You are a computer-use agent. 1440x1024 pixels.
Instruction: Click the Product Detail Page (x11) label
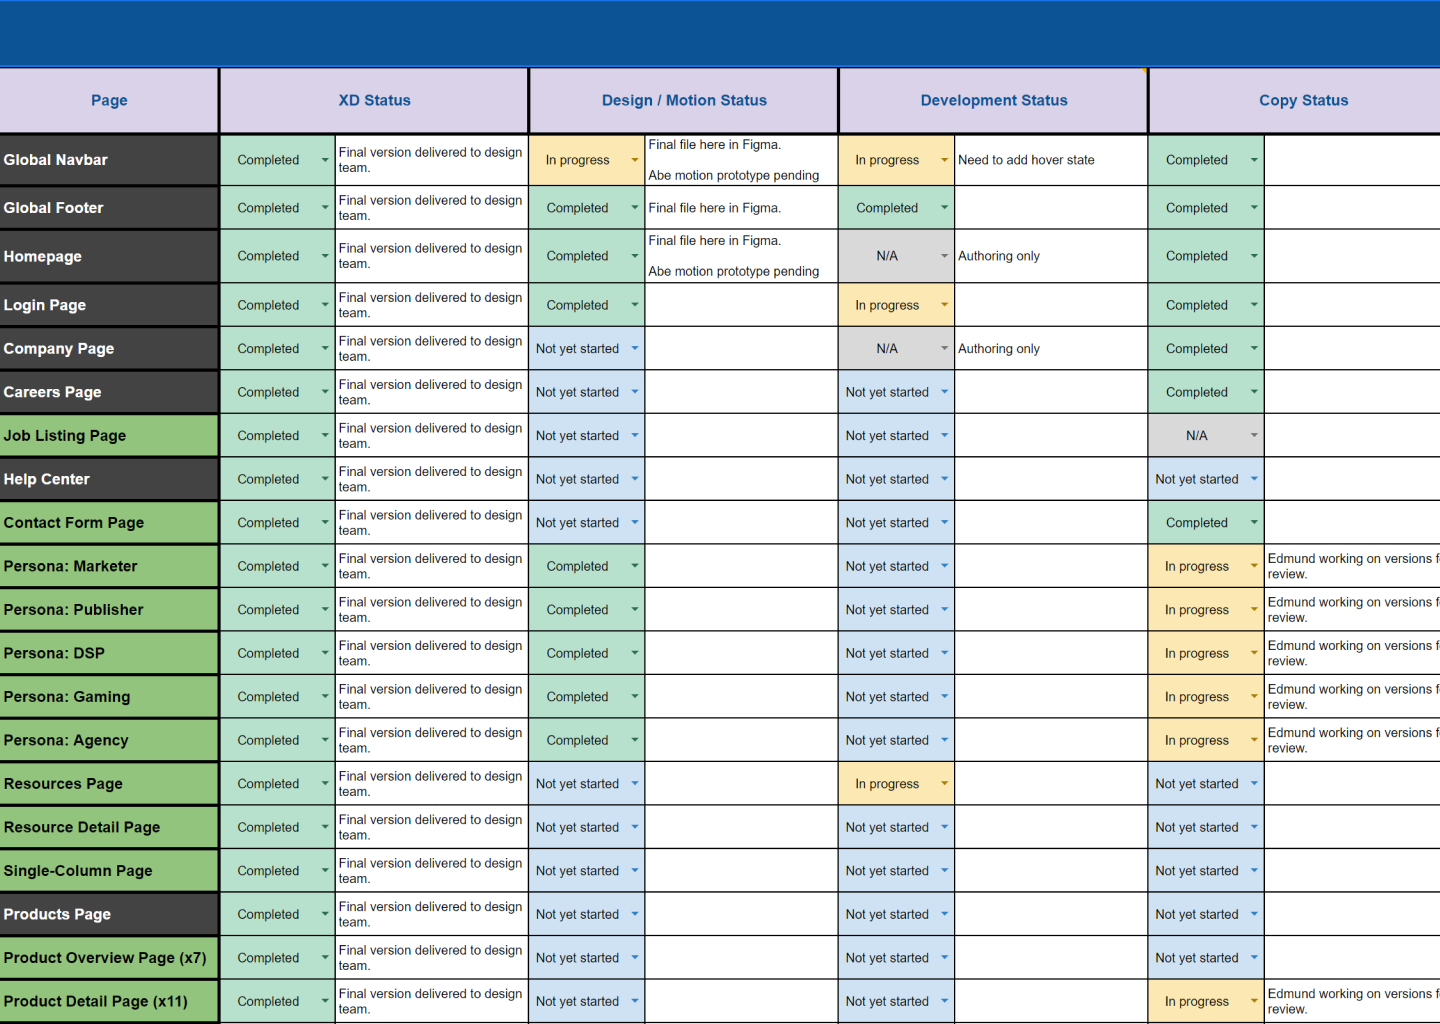pyautogui.click(x=109, y=1001)
